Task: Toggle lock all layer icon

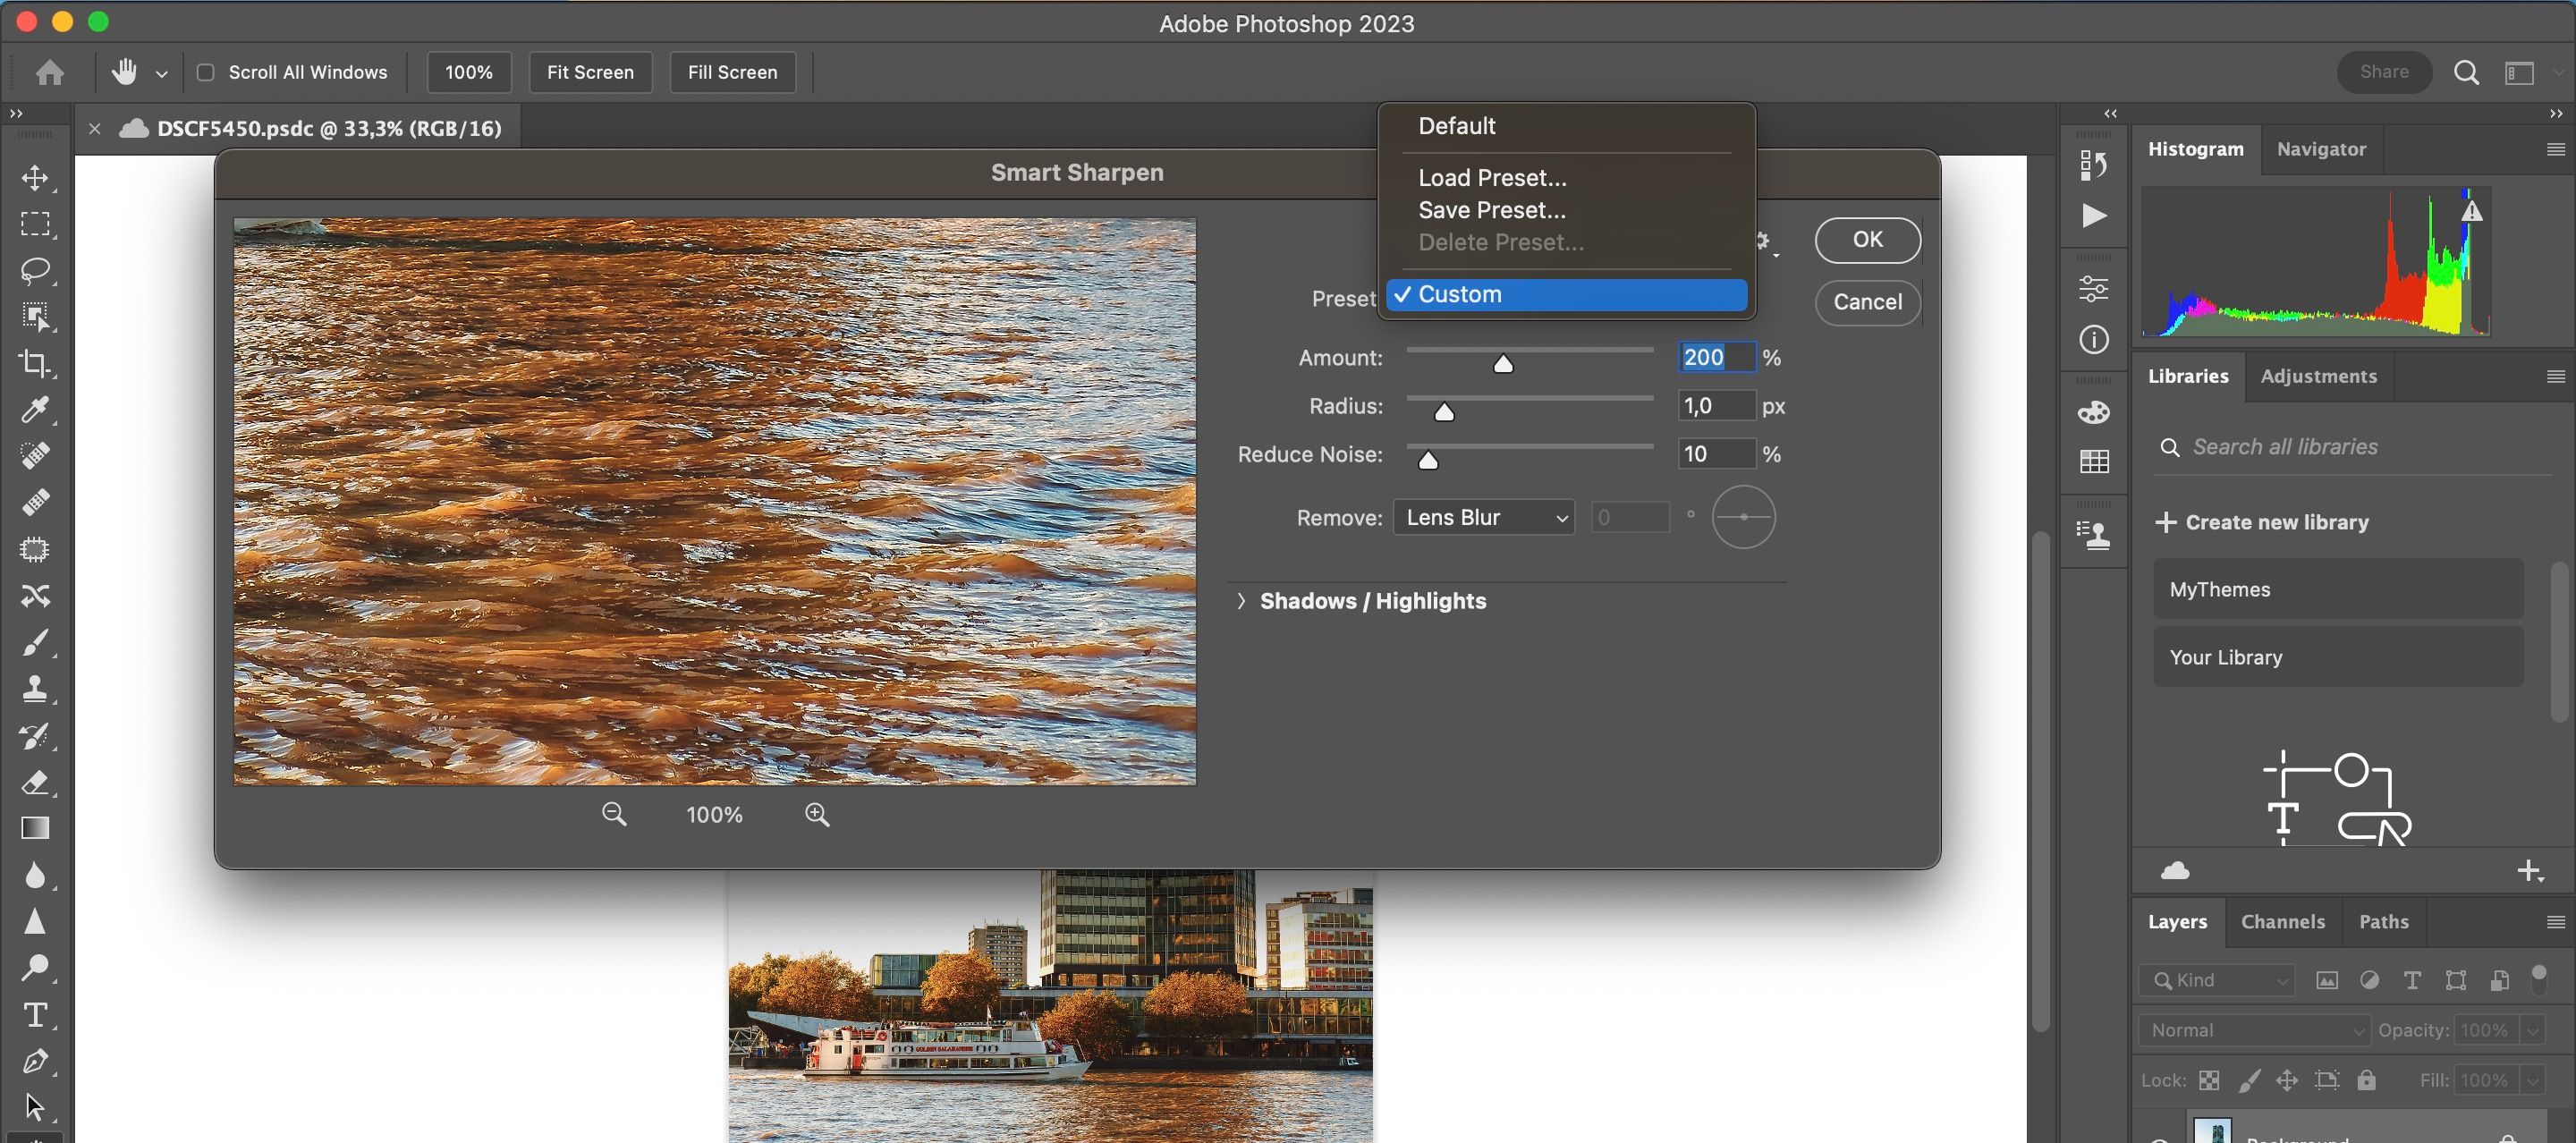Action: 2366,1080
